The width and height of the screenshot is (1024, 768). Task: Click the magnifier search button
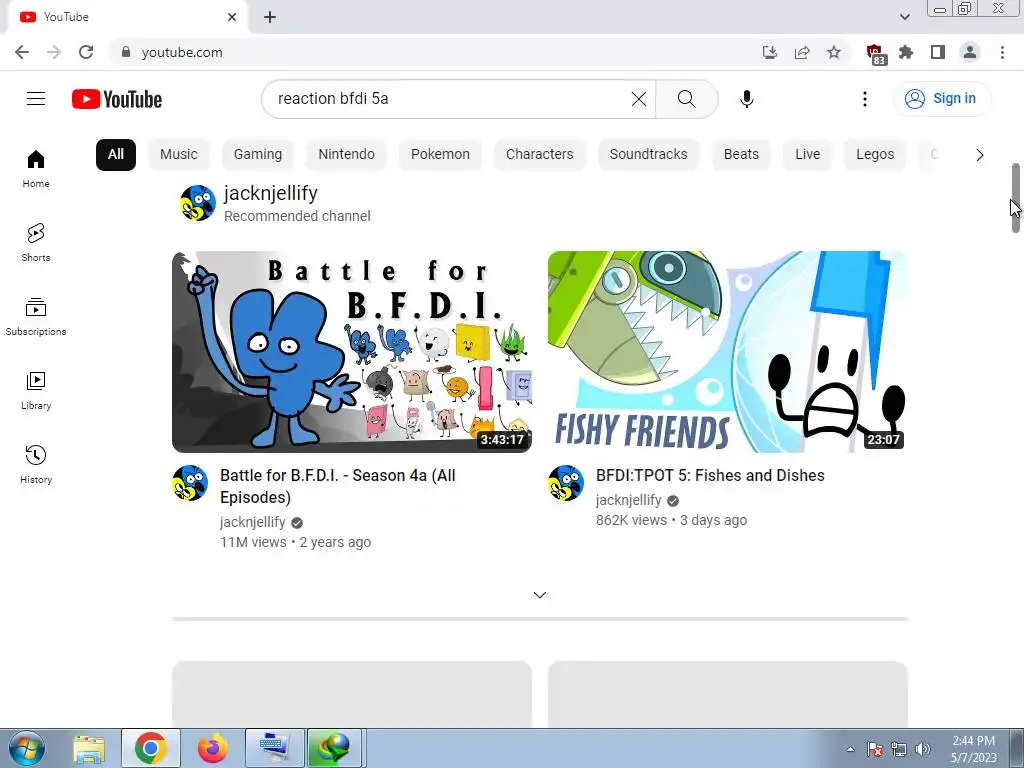pos(686,99)
